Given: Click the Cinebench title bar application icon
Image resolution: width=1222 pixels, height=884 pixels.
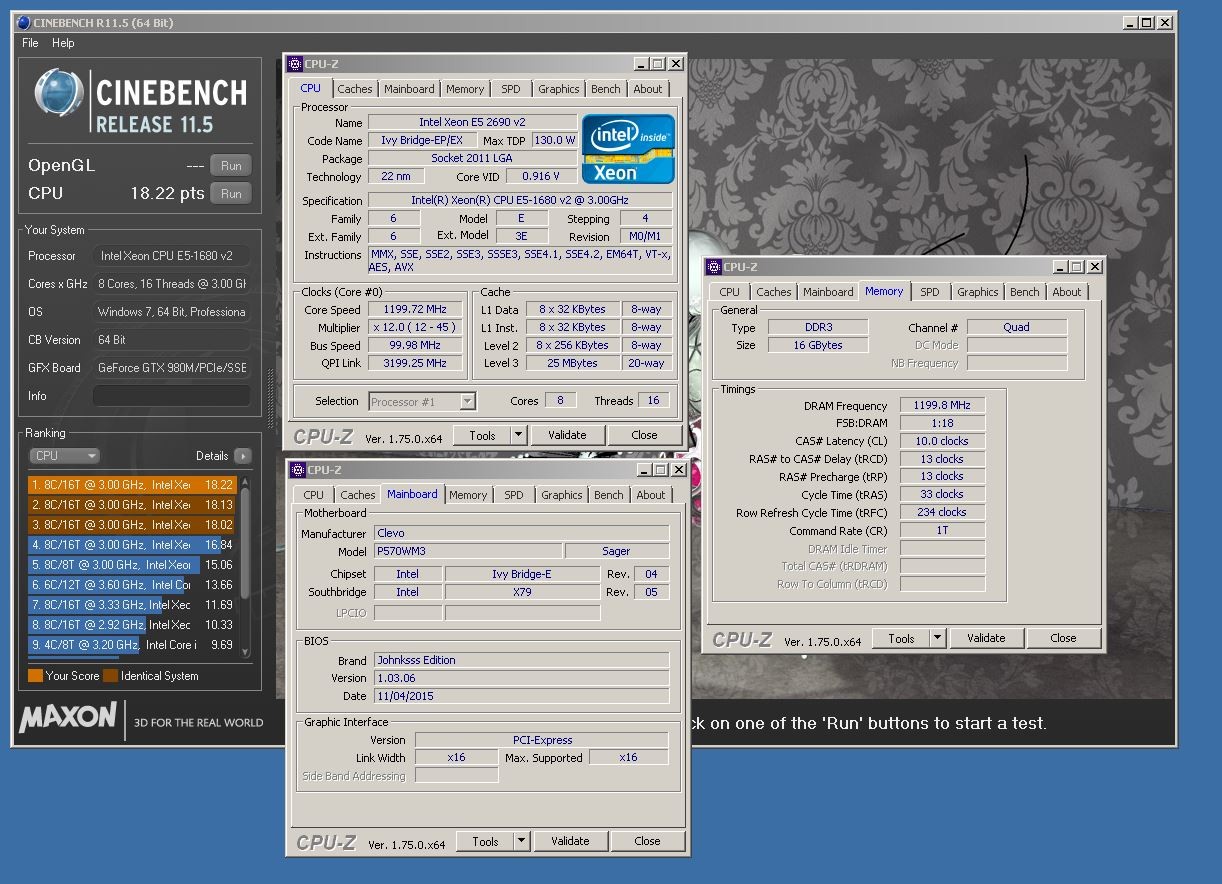Looking at the screenshot, I should (23, 22).
